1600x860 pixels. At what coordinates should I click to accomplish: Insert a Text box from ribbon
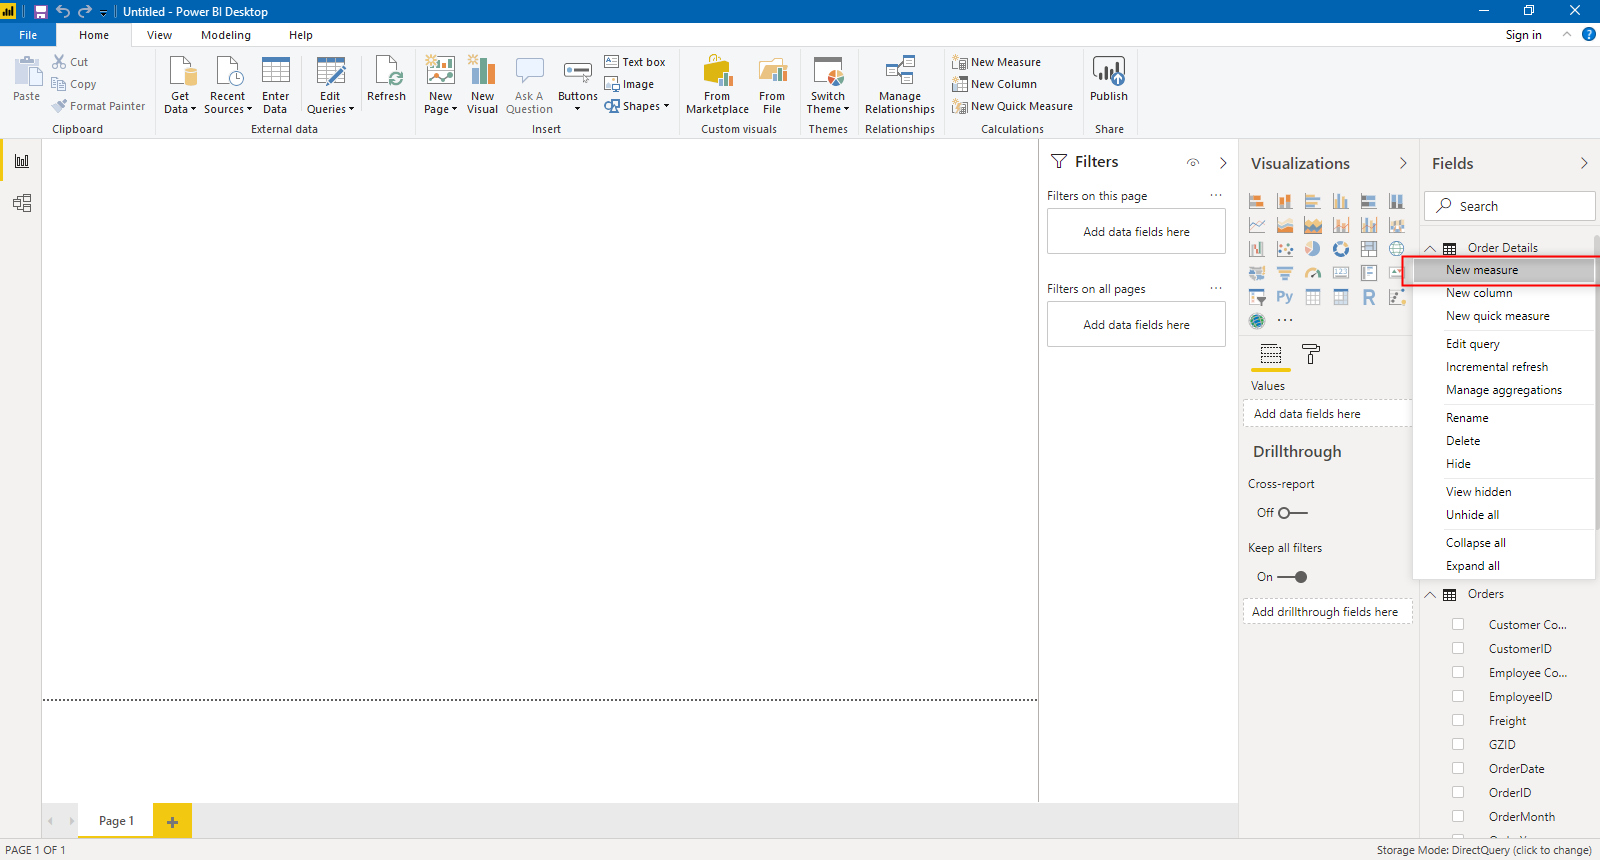(635, 62)
